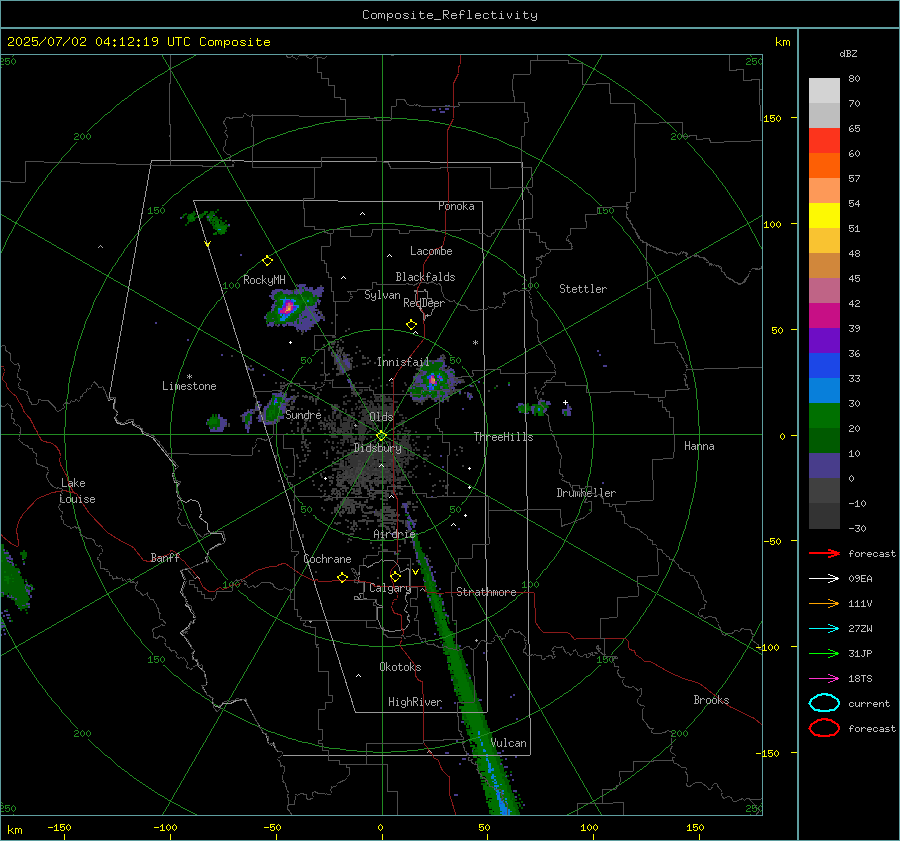Click the Okotoks label
Viewport: 900px width, 841px height.
click(400, 667)
